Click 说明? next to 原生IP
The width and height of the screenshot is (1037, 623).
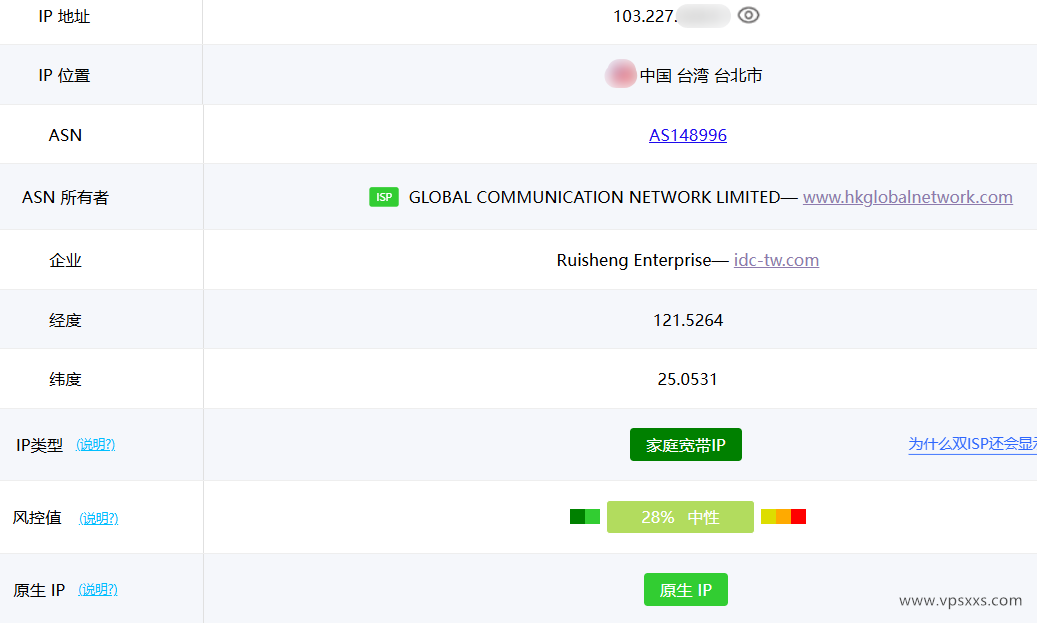click(x=97, y=590)
